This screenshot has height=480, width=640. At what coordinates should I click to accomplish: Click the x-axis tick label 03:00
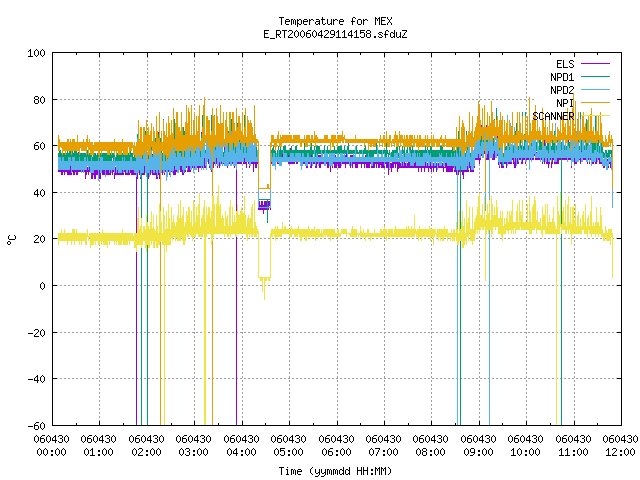193,452
